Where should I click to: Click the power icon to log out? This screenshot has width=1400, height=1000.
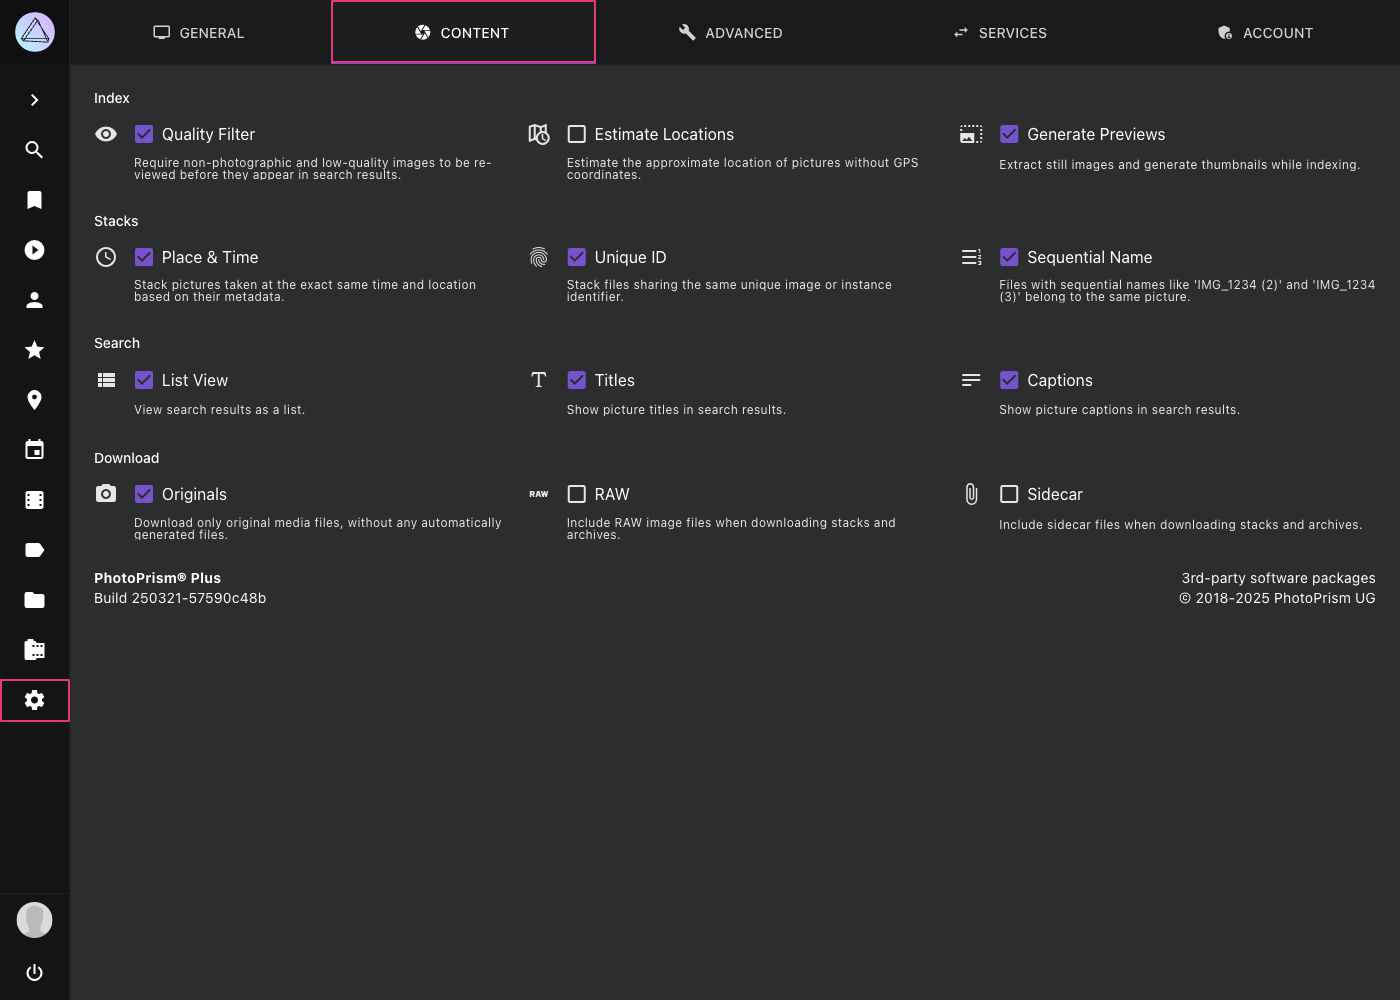coord(34,972)
